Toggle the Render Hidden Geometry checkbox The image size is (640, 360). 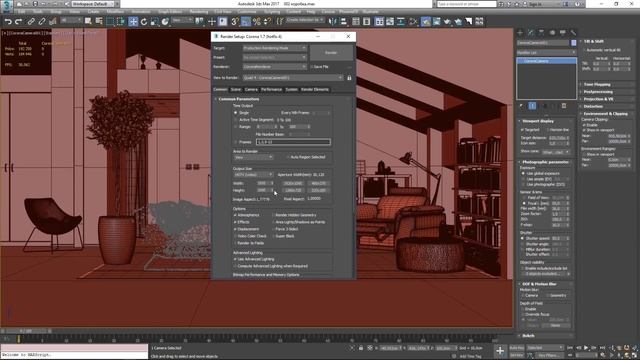(273, 215)
